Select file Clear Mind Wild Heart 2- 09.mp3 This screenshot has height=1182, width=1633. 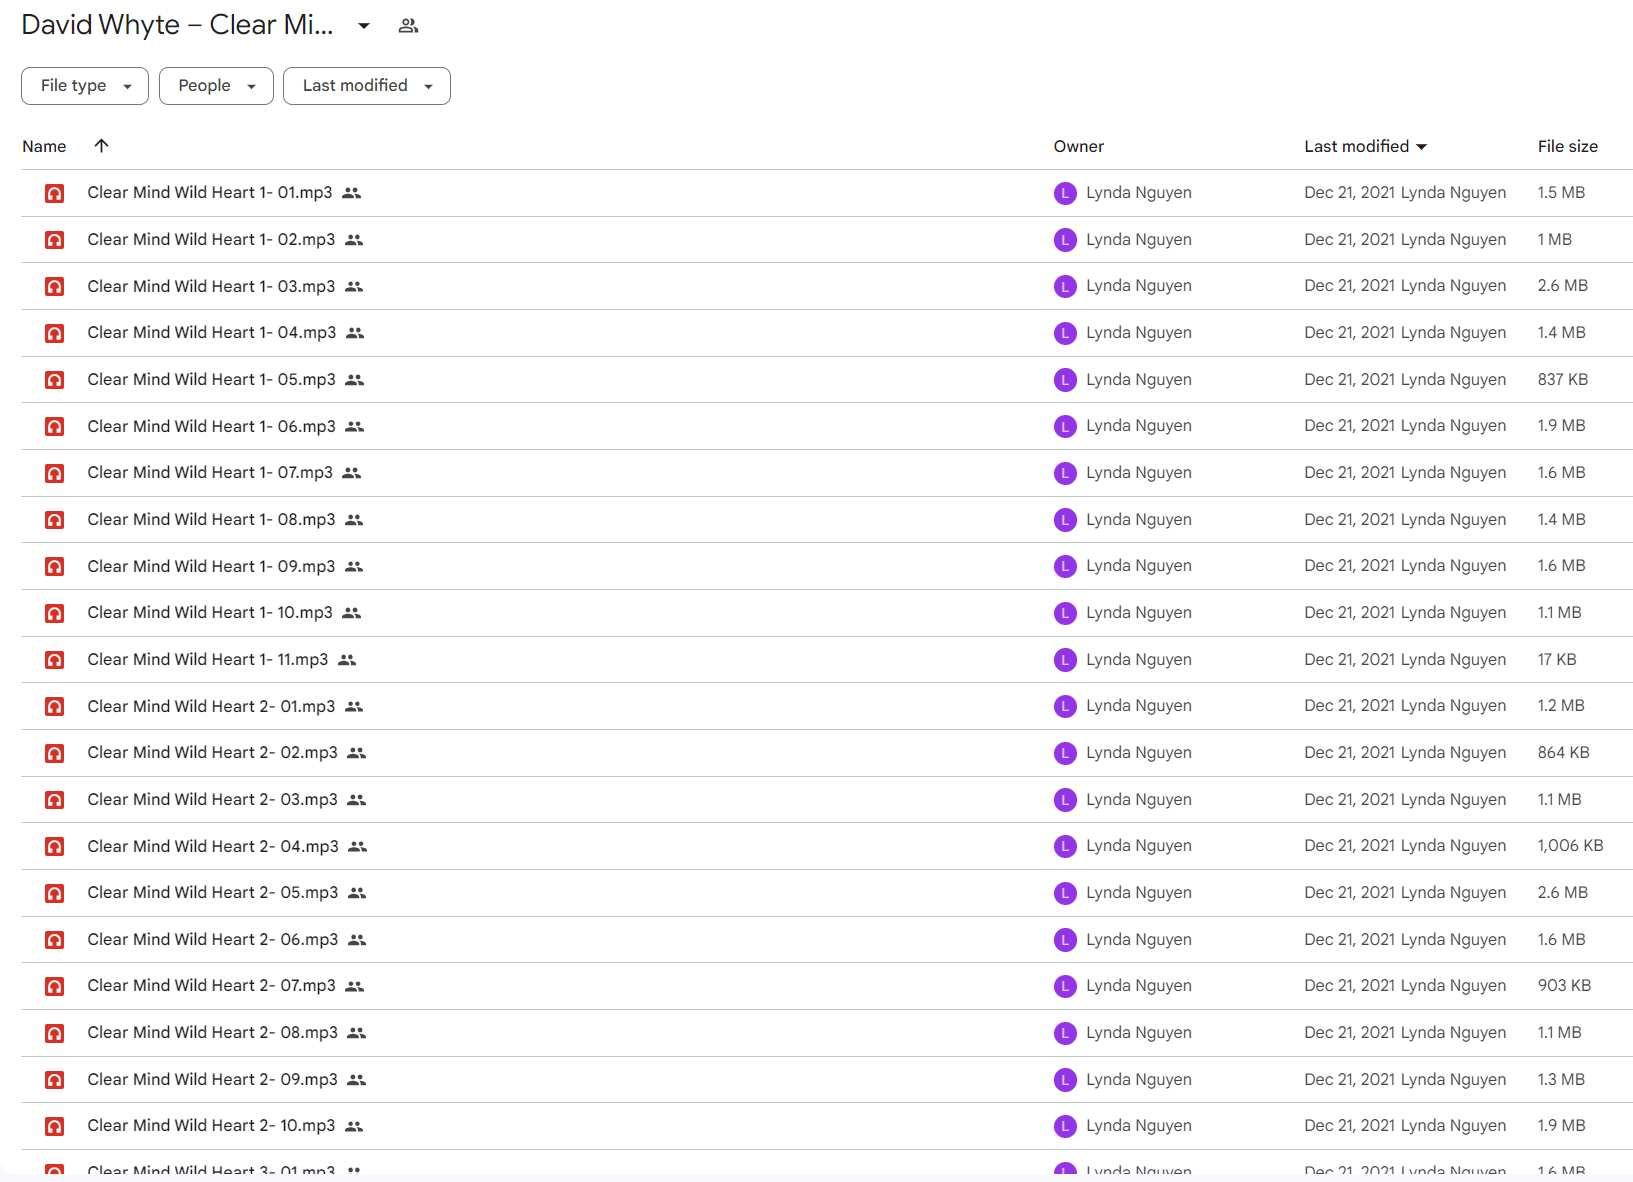827,1080
